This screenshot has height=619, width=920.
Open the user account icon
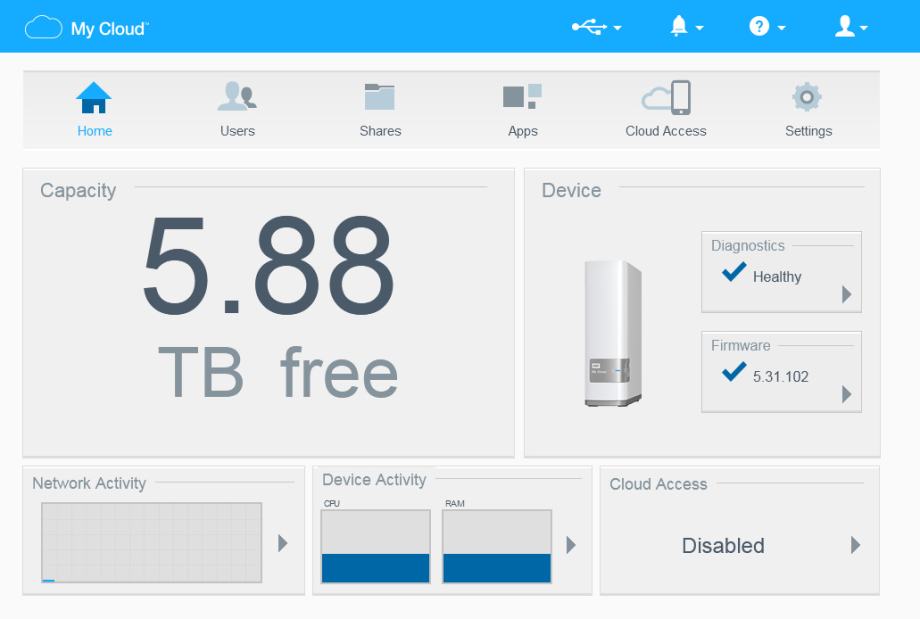tap(844, 26)
